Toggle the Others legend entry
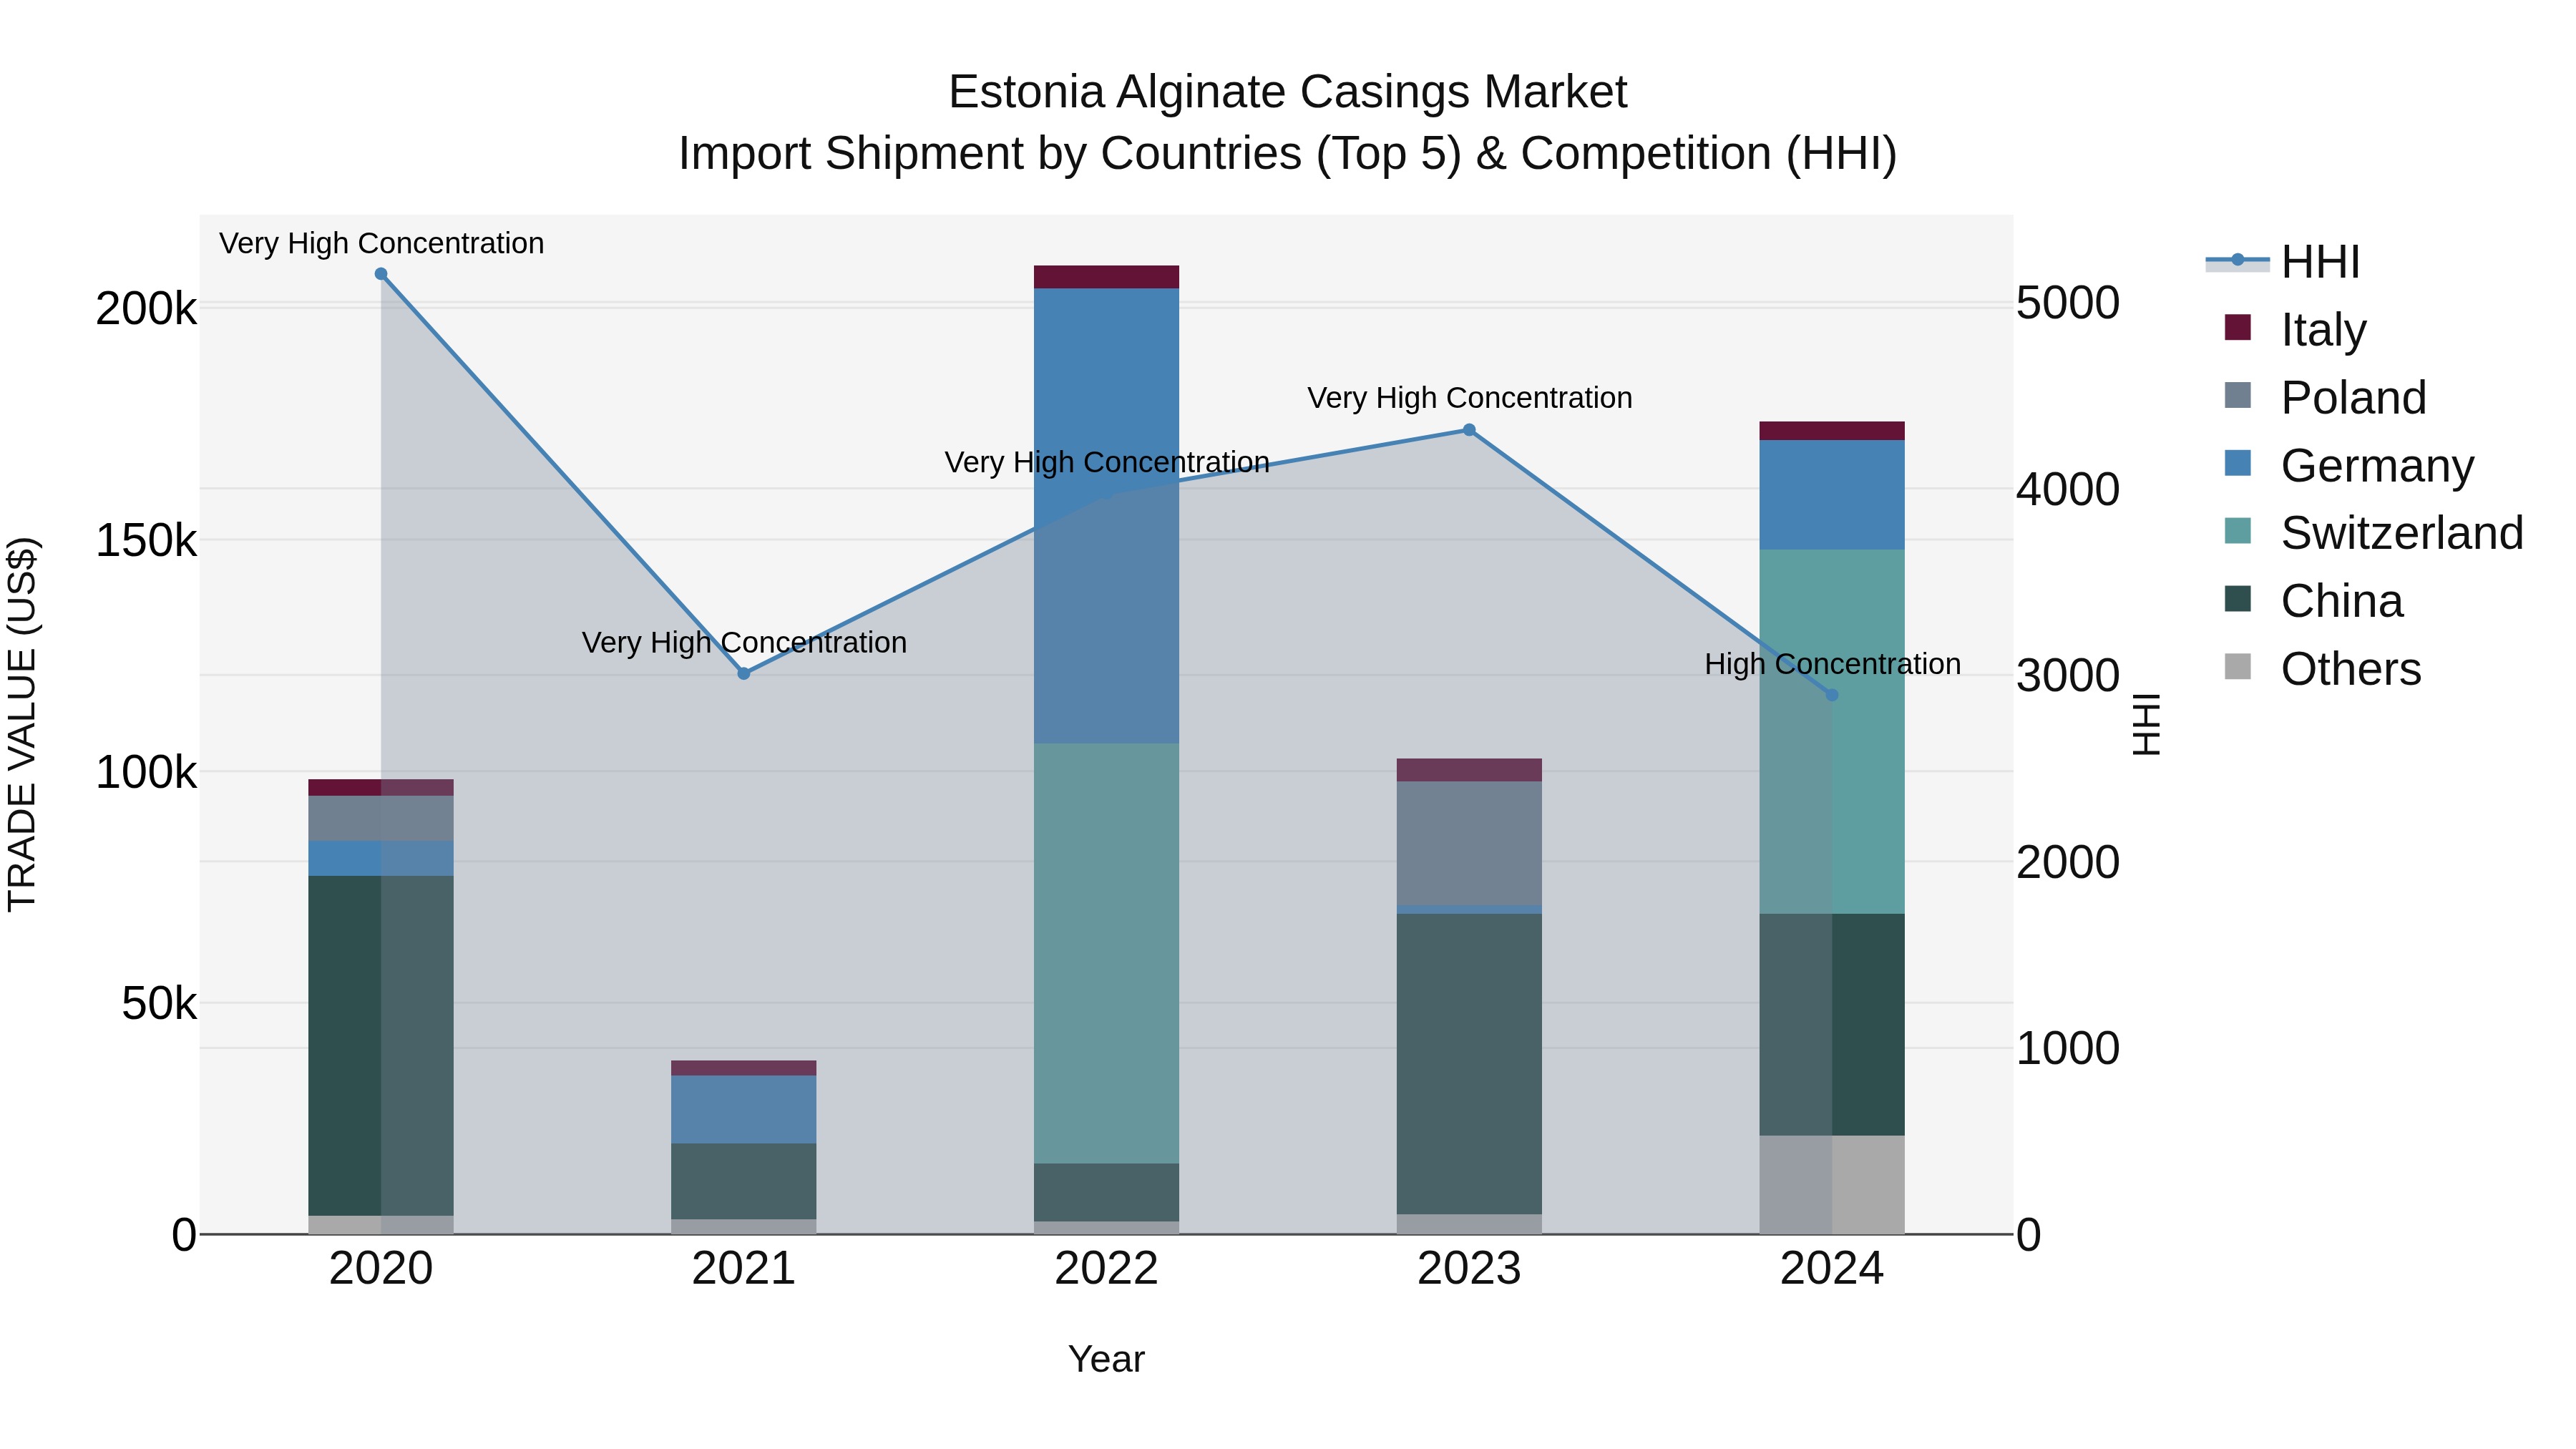The height and width of the screenshot is (1449, 2576). pos(2322,668)
